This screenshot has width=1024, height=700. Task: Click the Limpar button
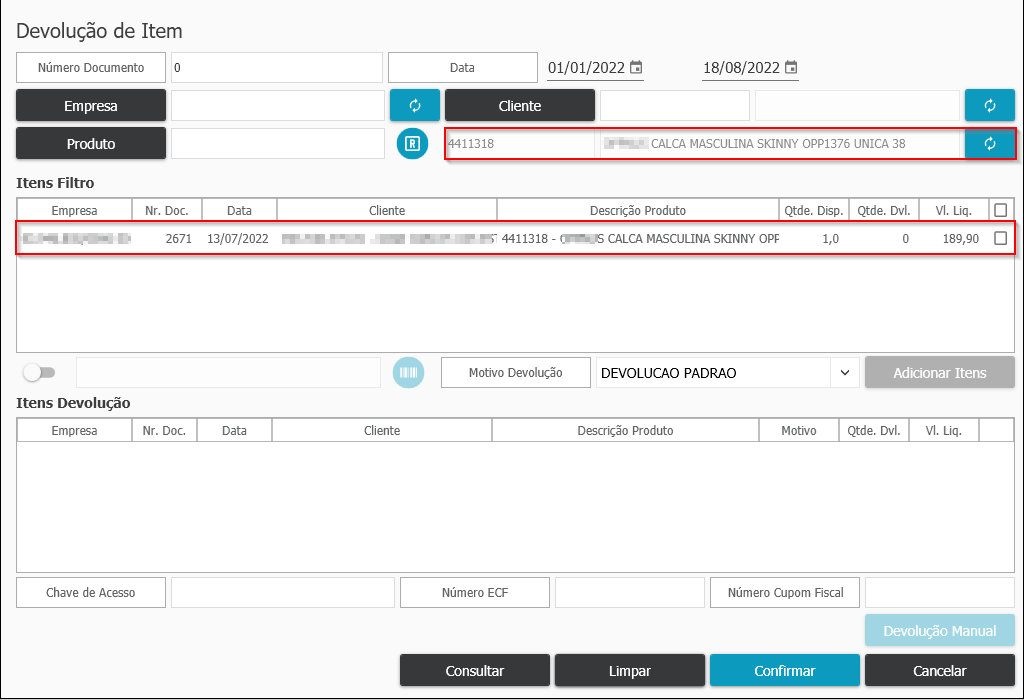[630, 671]
